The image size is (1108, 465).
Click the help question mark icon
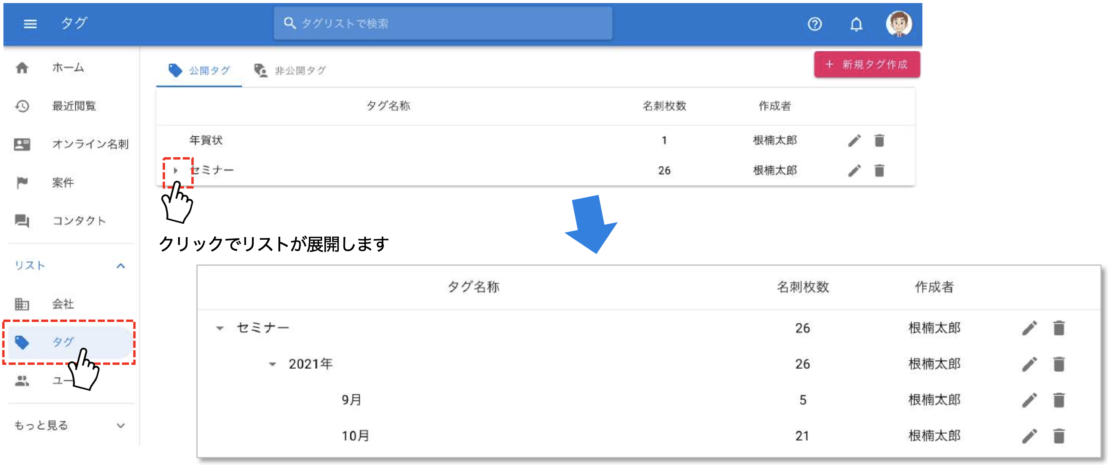(814, 24)
